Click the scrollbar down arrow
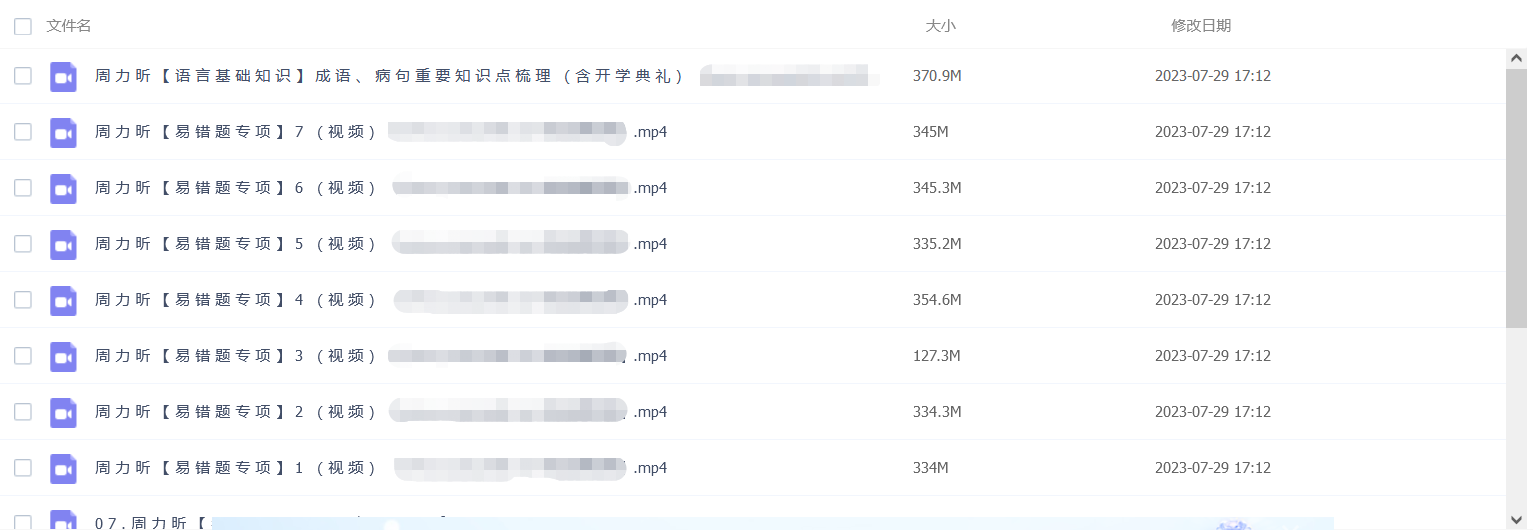Image resolution: width=1533 pixels, height=530 pixels. [1516, 520]
